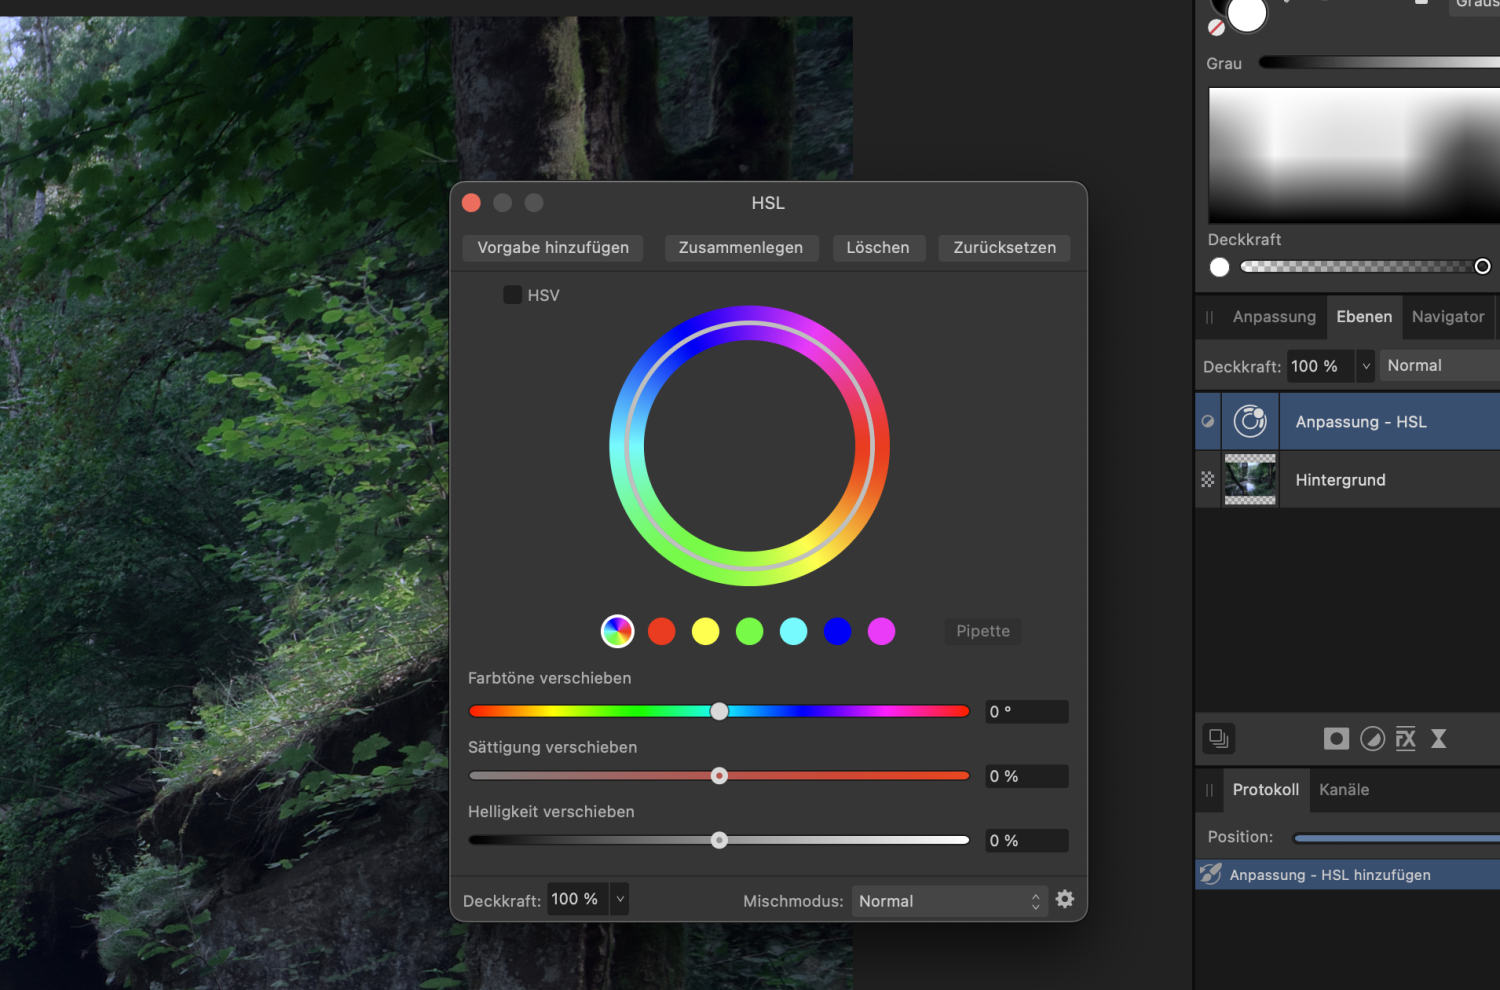The height and width of the screenshot is (990, 1500).
Task: Open the Deckkraft percentage dropdown in the HSL dialog
Action: (619, 898)
